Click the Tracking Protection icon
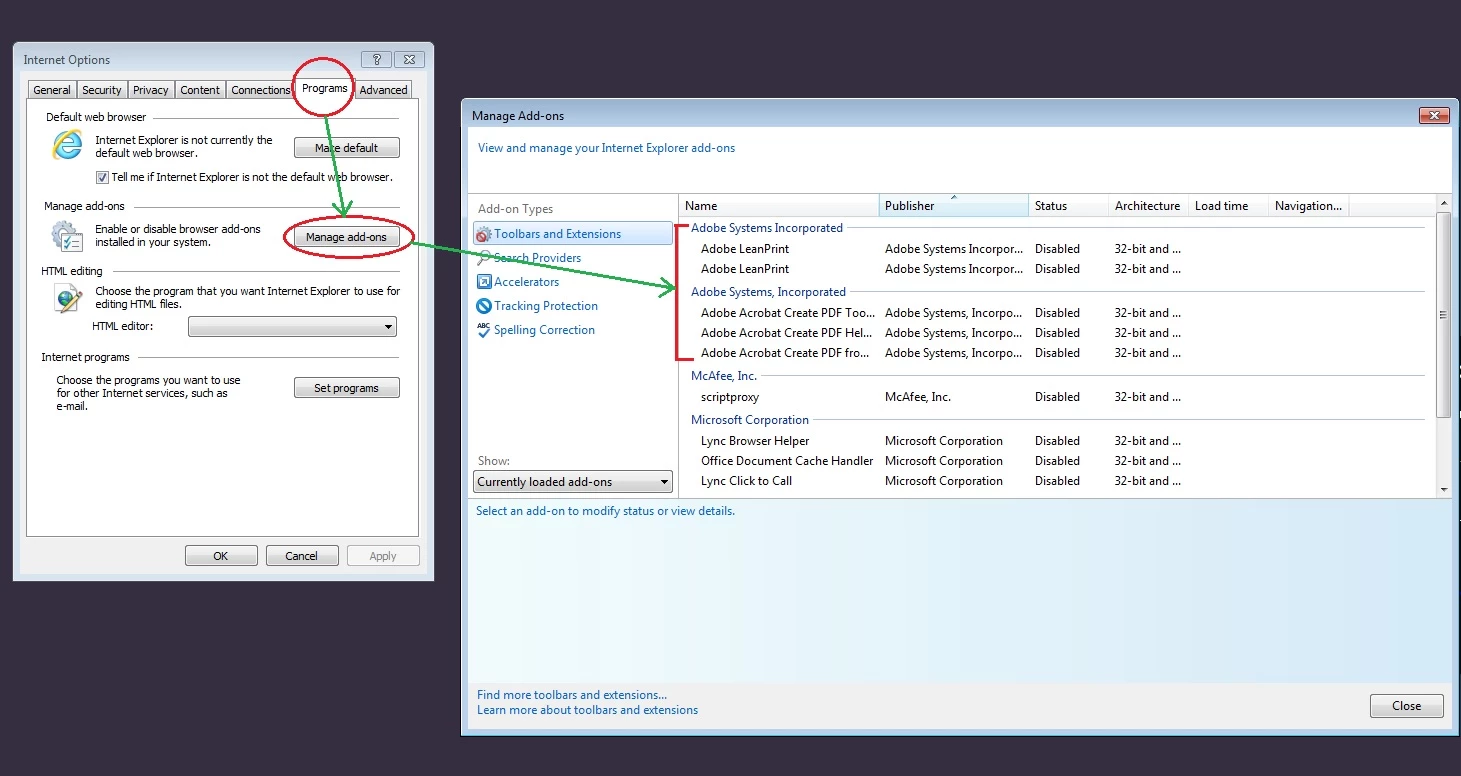This screenshot has width=1461, height=776. click(x=484, y=306)
